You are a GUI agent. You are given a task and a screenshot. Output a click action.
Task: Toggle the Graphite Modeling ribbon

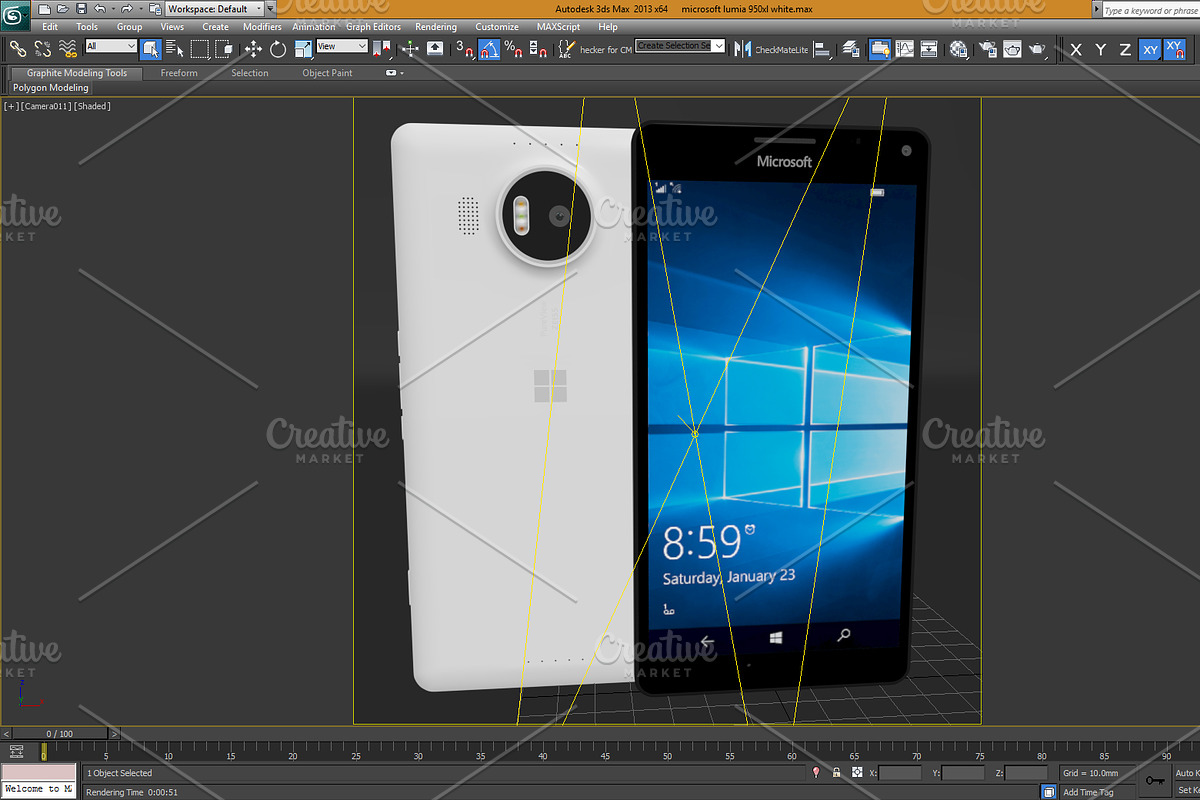(x=880, y=48)
